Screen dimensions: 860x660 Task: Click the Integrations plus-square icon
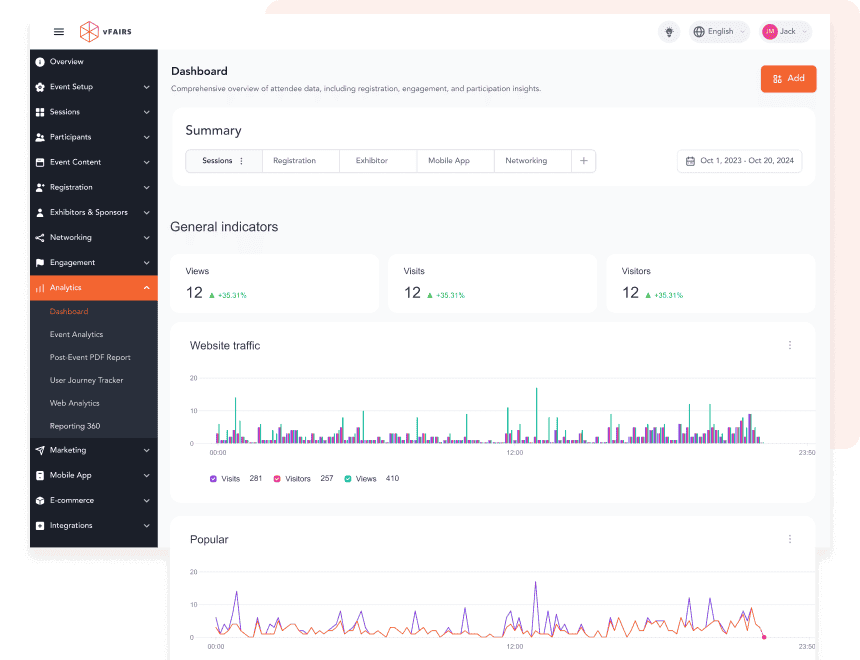point(40,526)
